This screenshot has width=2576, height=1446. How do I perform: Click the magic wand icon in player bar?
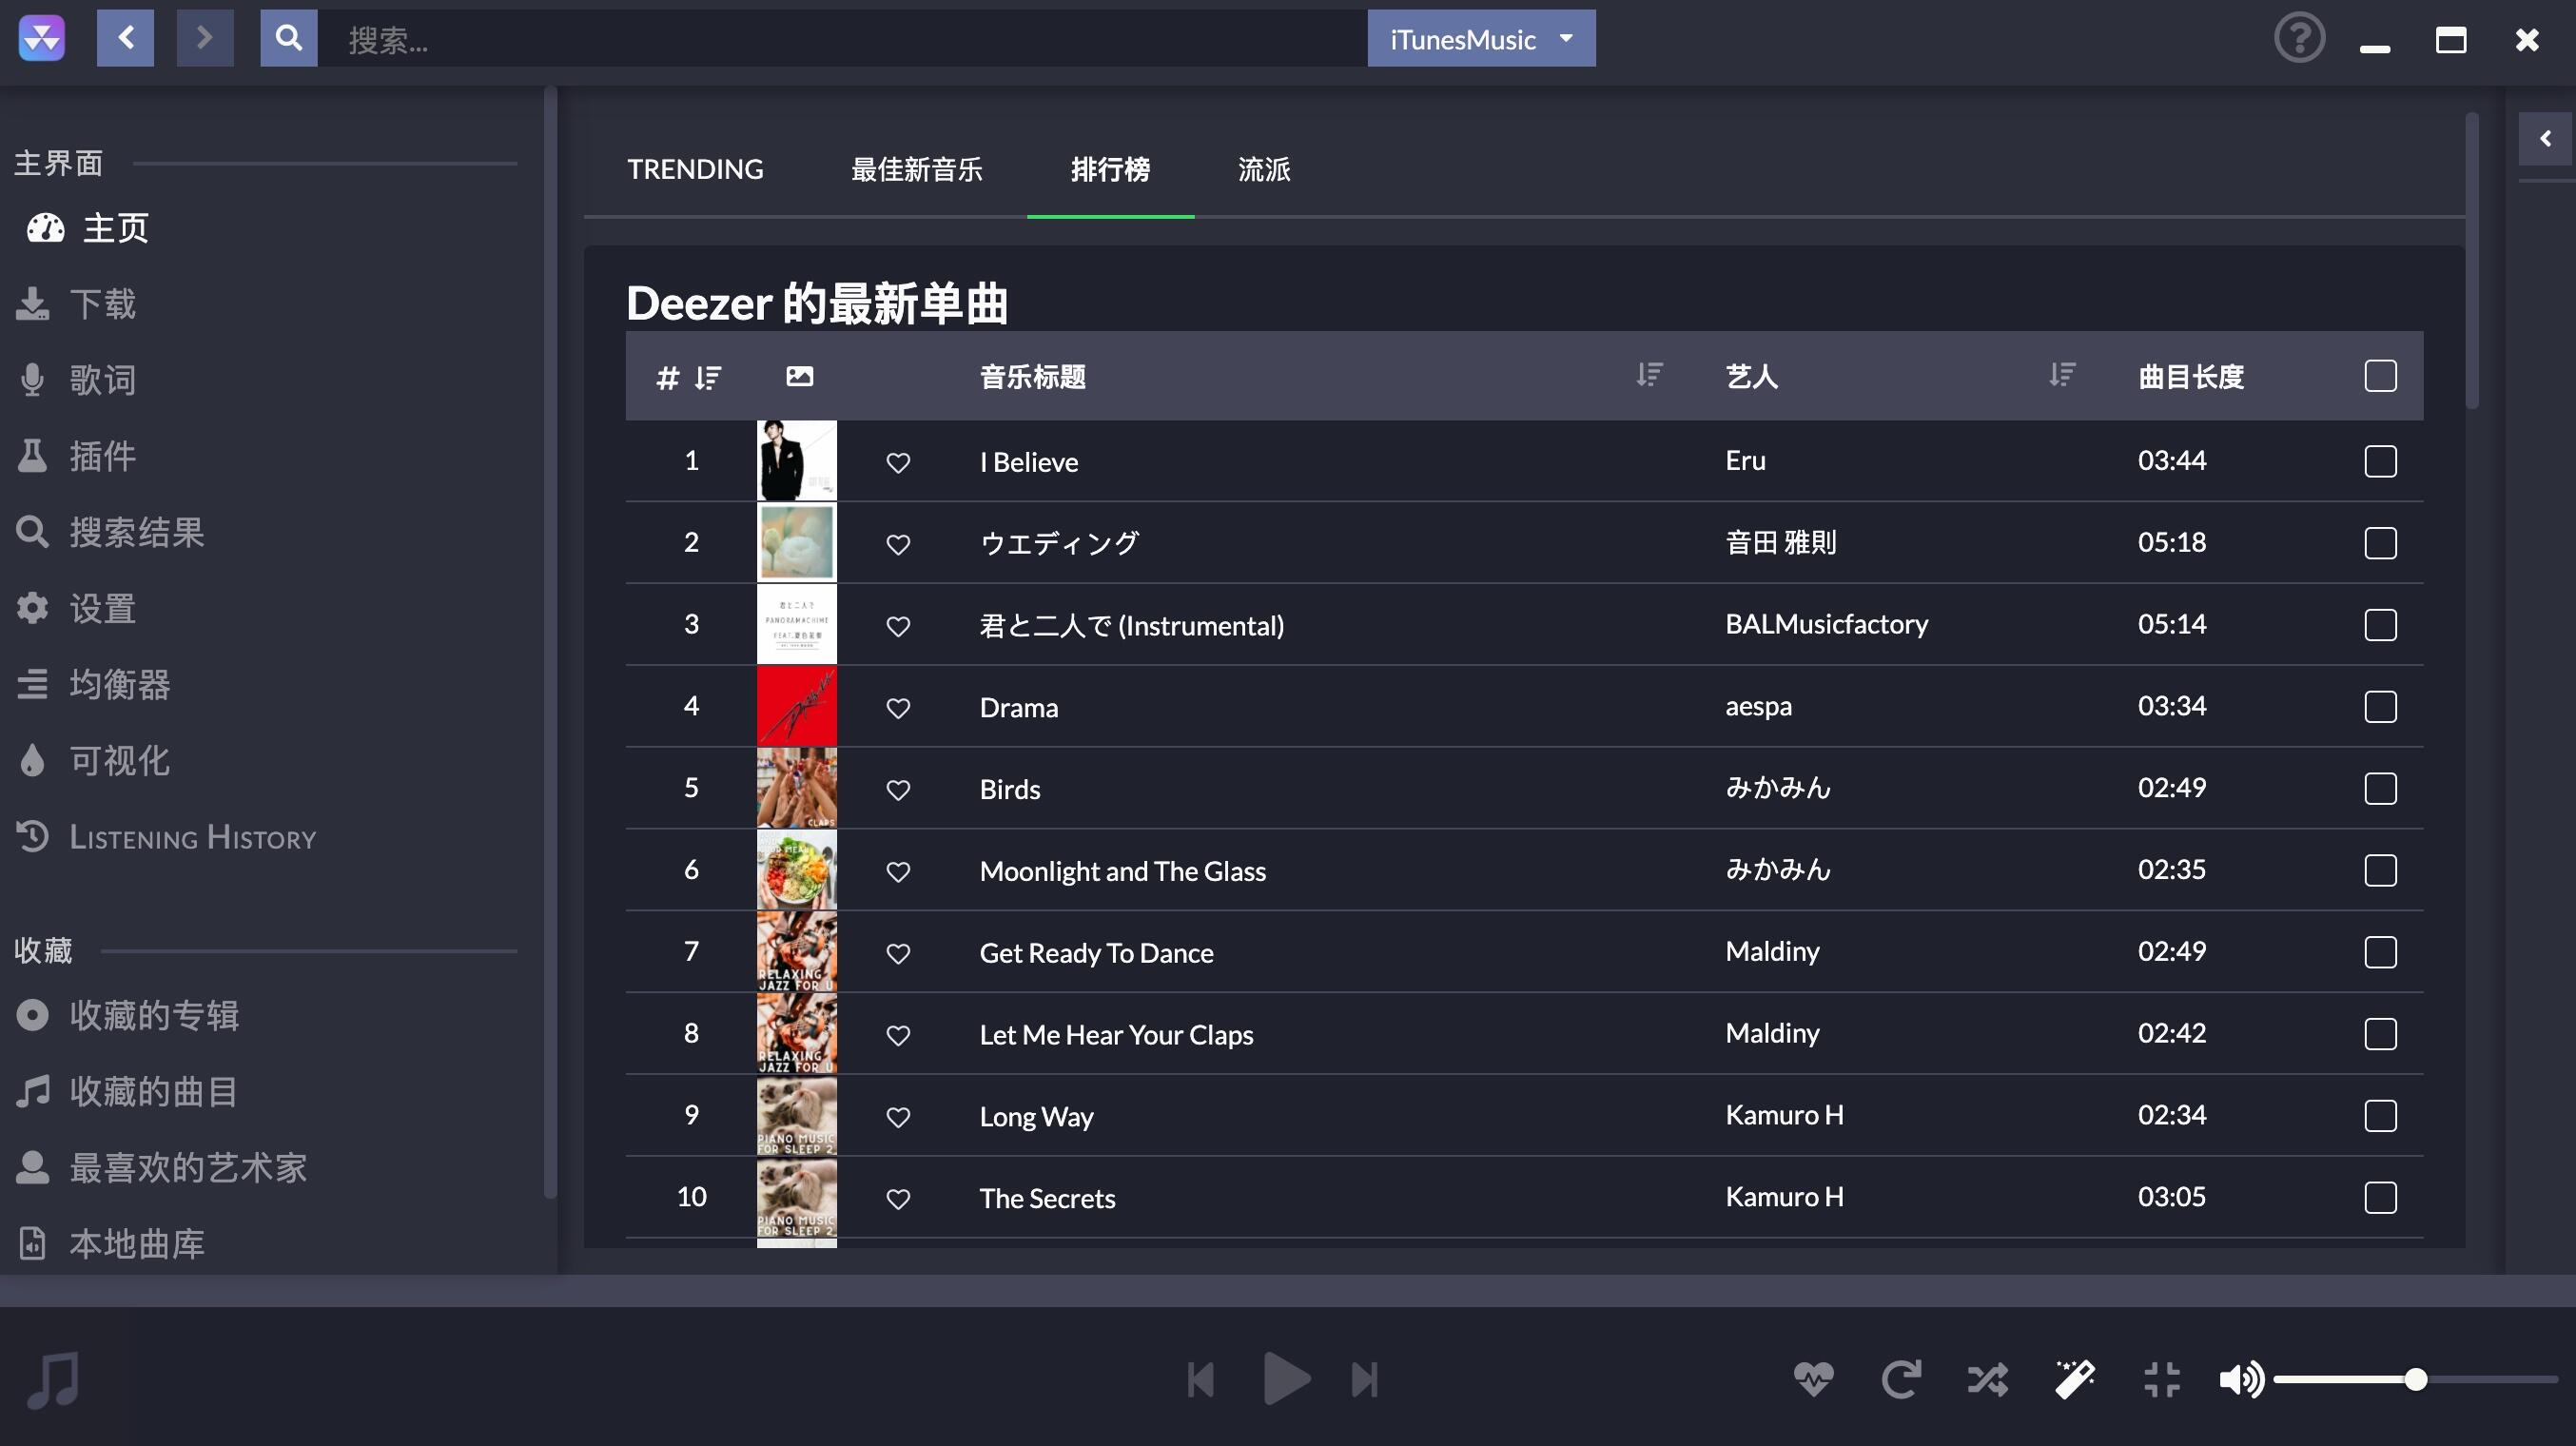click(2074, 1379)
